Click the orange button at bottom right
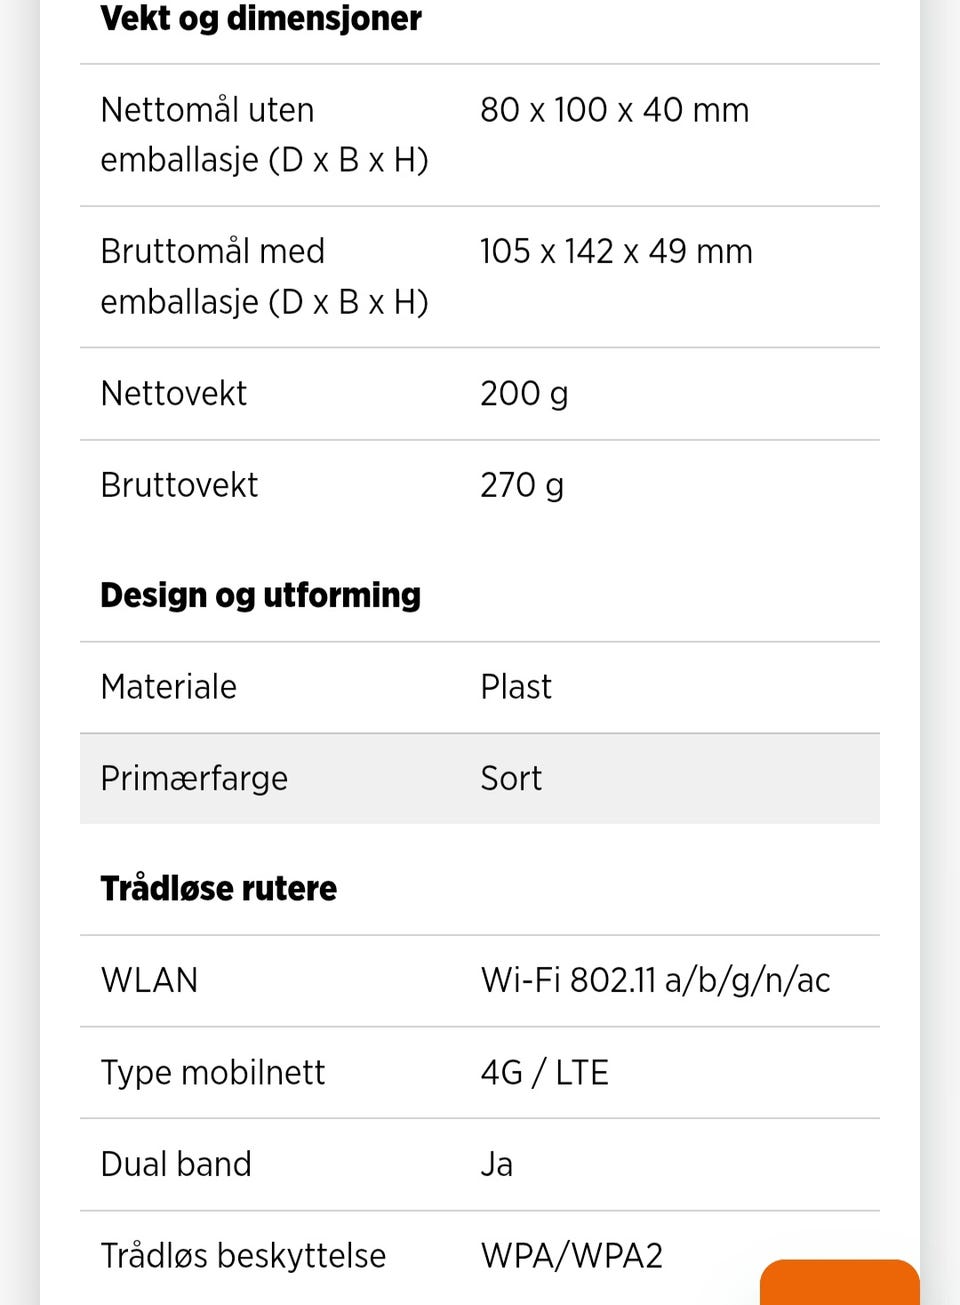 coord(839,1282)
